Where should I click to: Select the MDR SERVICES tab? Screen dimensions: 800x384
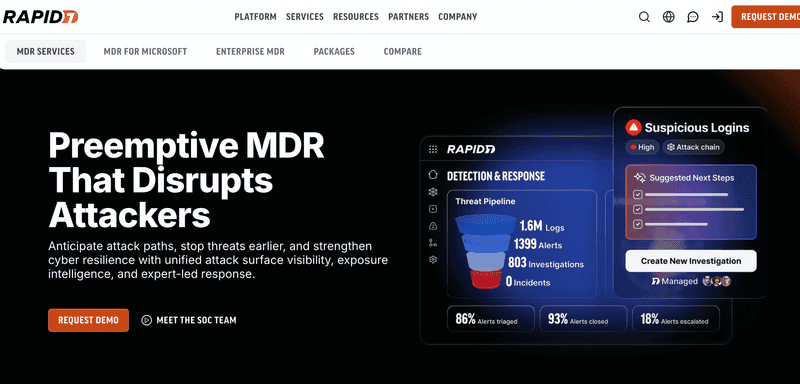click(x=45, y=52)
